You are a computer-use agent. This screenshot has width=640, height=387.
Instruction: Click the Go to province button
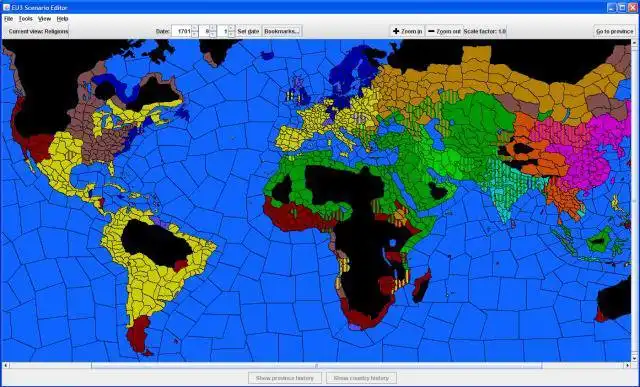615,31
